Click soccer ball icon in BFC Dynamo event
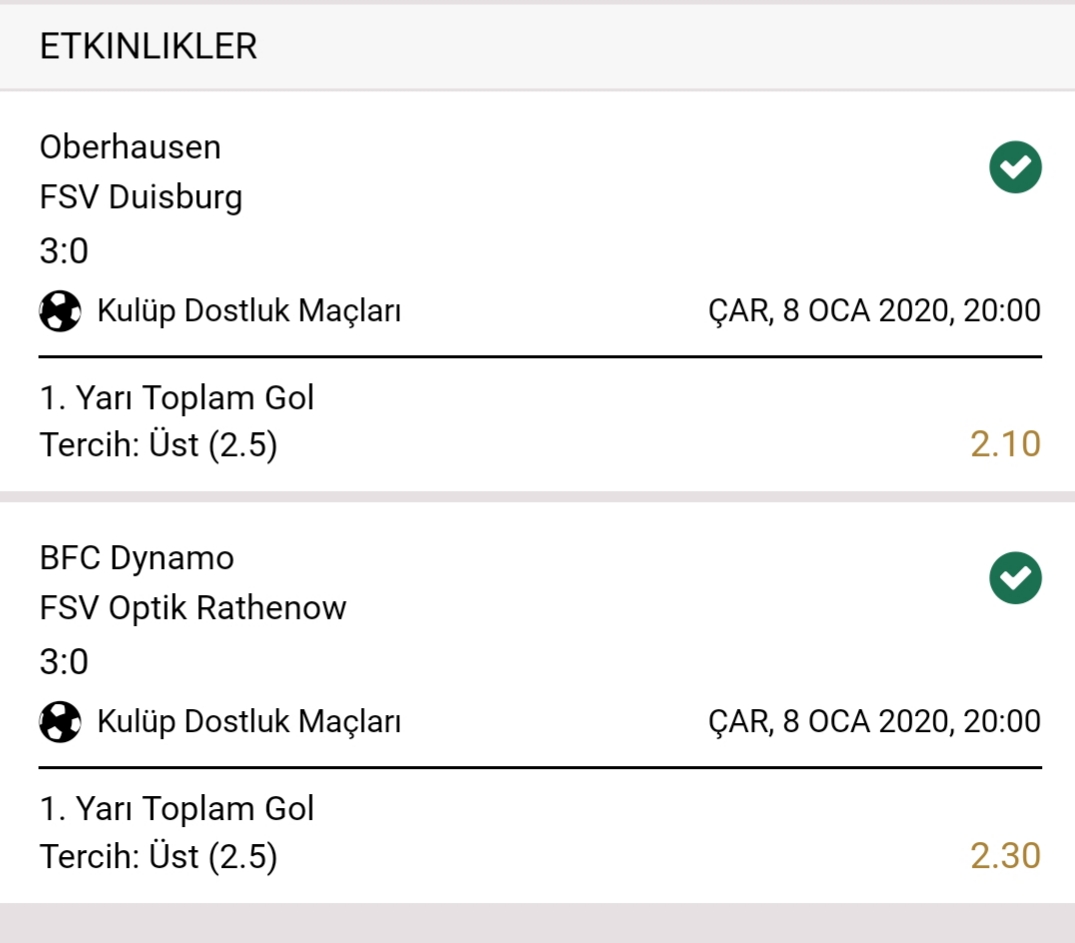Screen dimensions: 1075x943 pyautogui.click(x=60, y=722)
